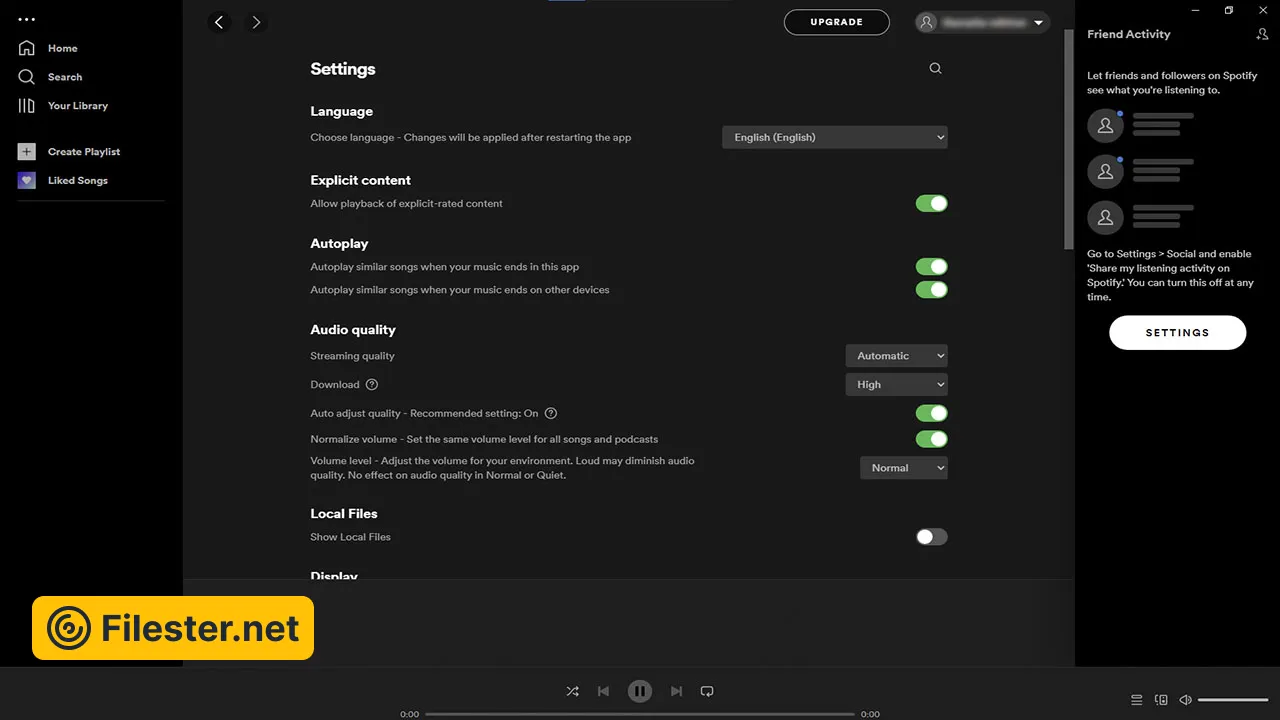Open Liked Songs in the sidebar

tap(77, 181)
